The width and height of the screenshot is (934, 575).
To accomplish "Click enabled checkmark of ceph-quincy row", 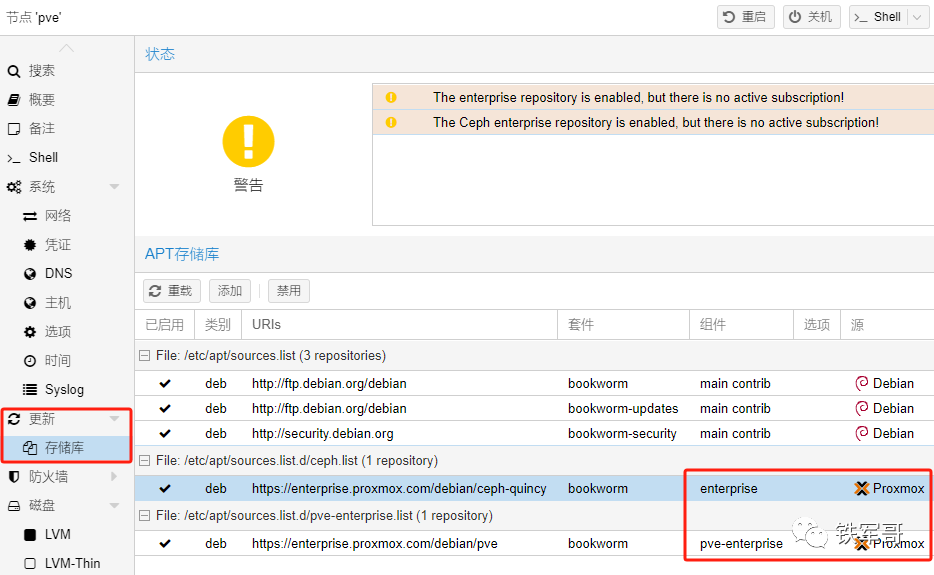I will click(165, 489).
